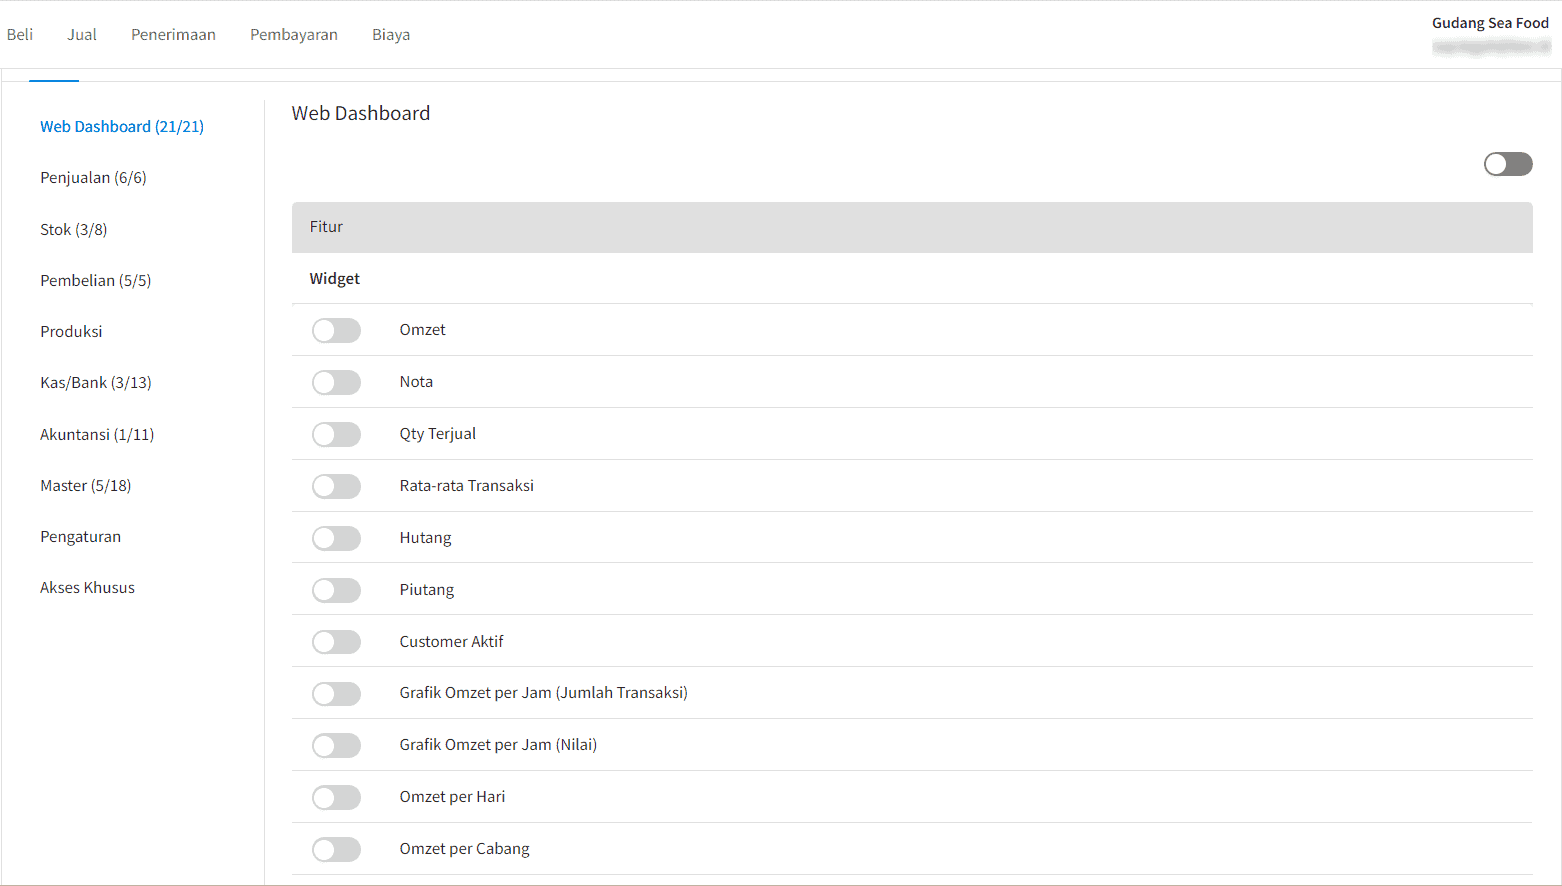
Task: Open the Stok (3/8) section
Action: [74, 230]
